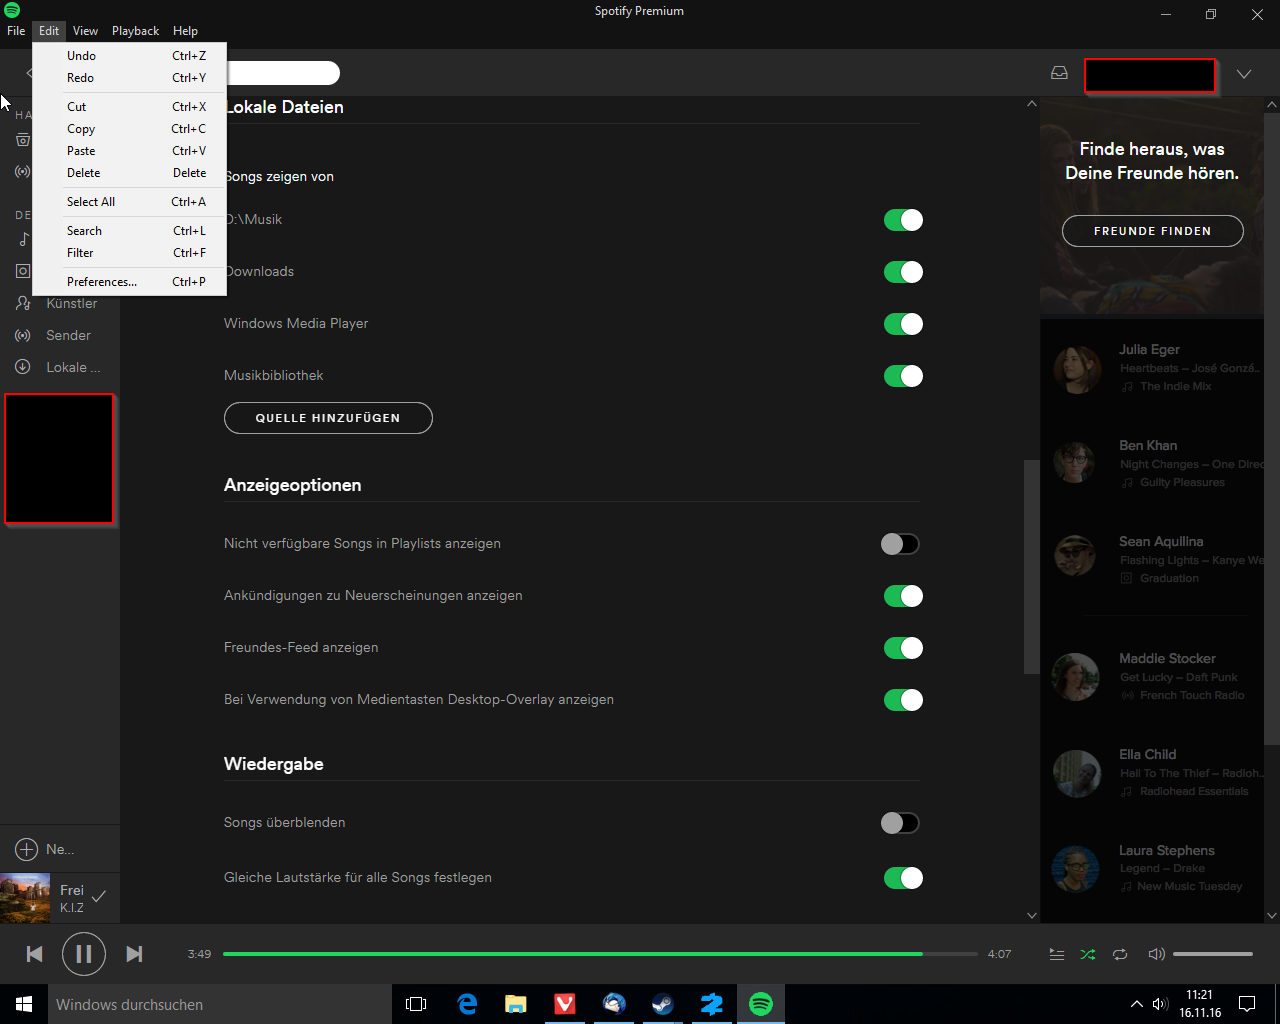Open the taskbar clock showing 11:21

click(1200, 1004)
